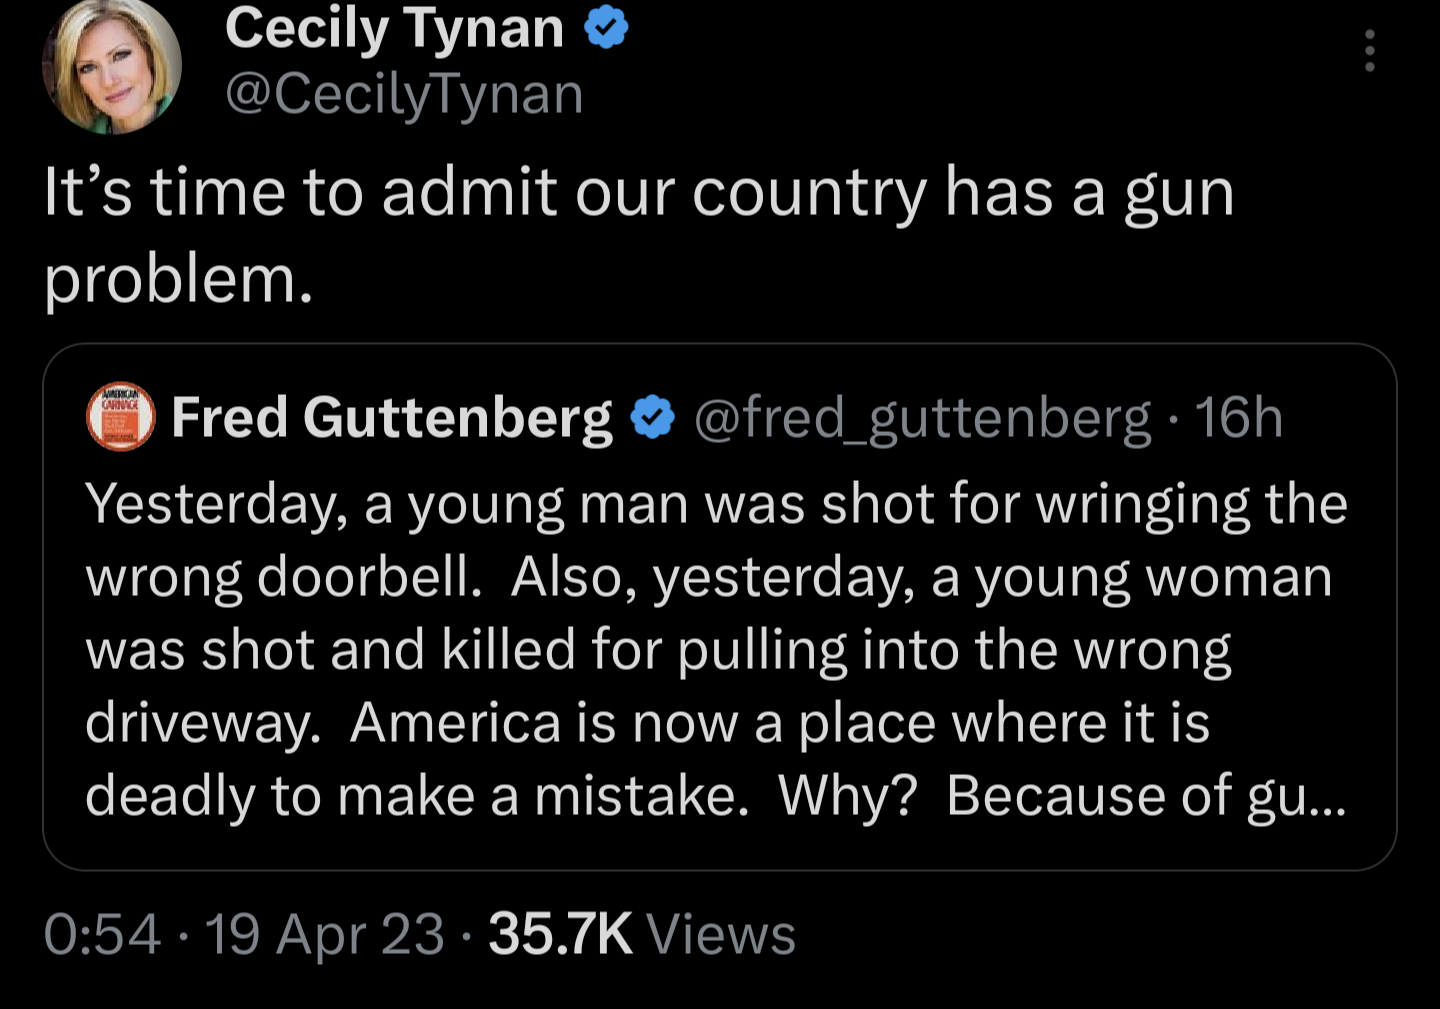The width and height of the screenshot is (1440, 1009).
Task: Click the word 'problem.' in the tweet
Action: tap(178, 280)
